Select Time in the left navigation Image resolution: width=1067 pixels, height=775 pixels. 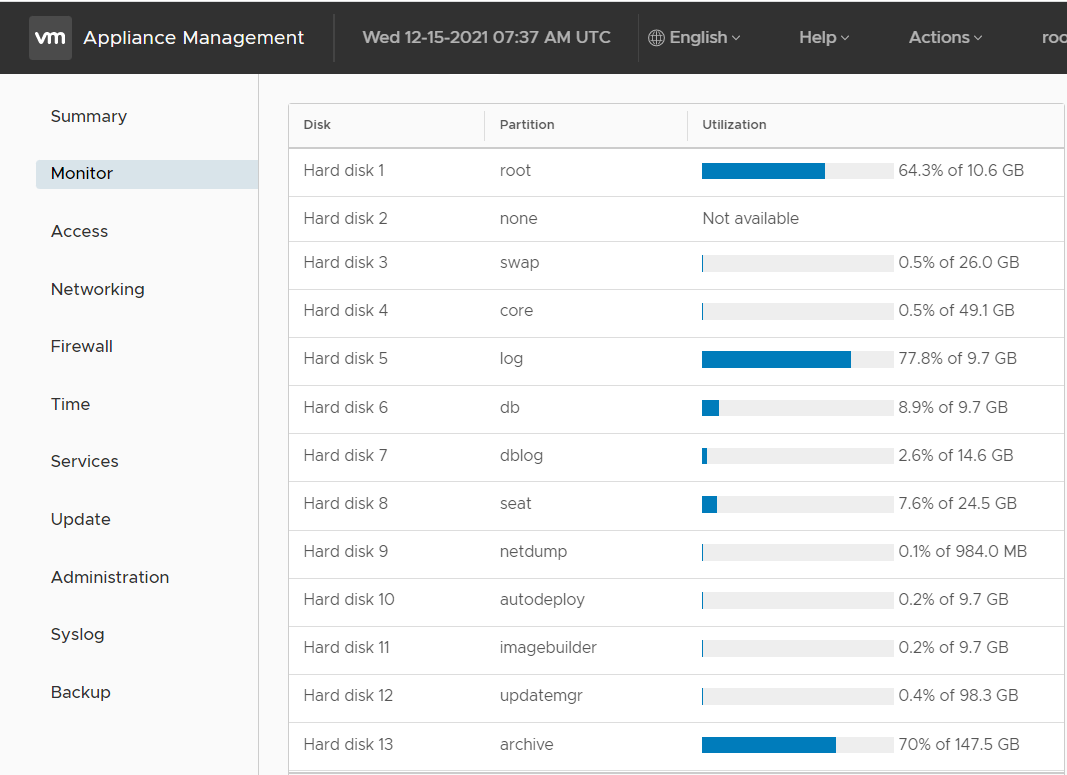coord(70,404)
